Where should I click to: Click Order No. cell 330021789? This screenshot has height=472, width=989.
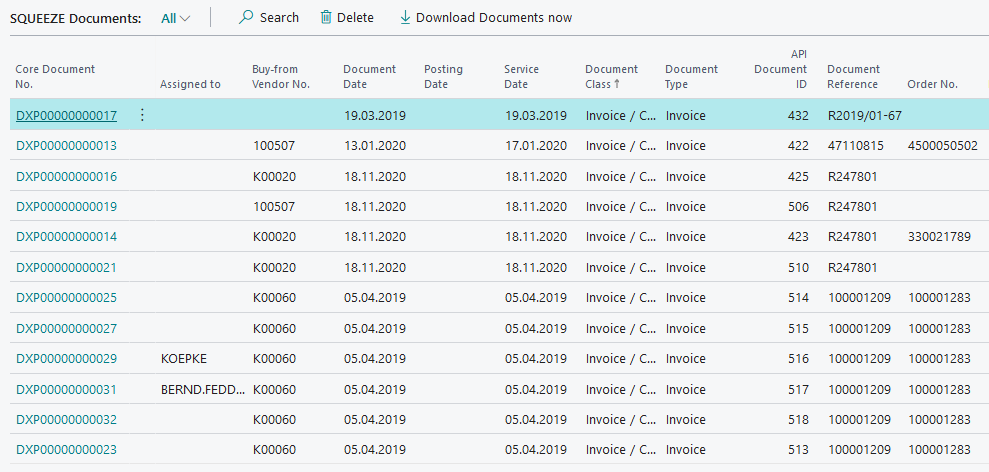pos(939,237)
